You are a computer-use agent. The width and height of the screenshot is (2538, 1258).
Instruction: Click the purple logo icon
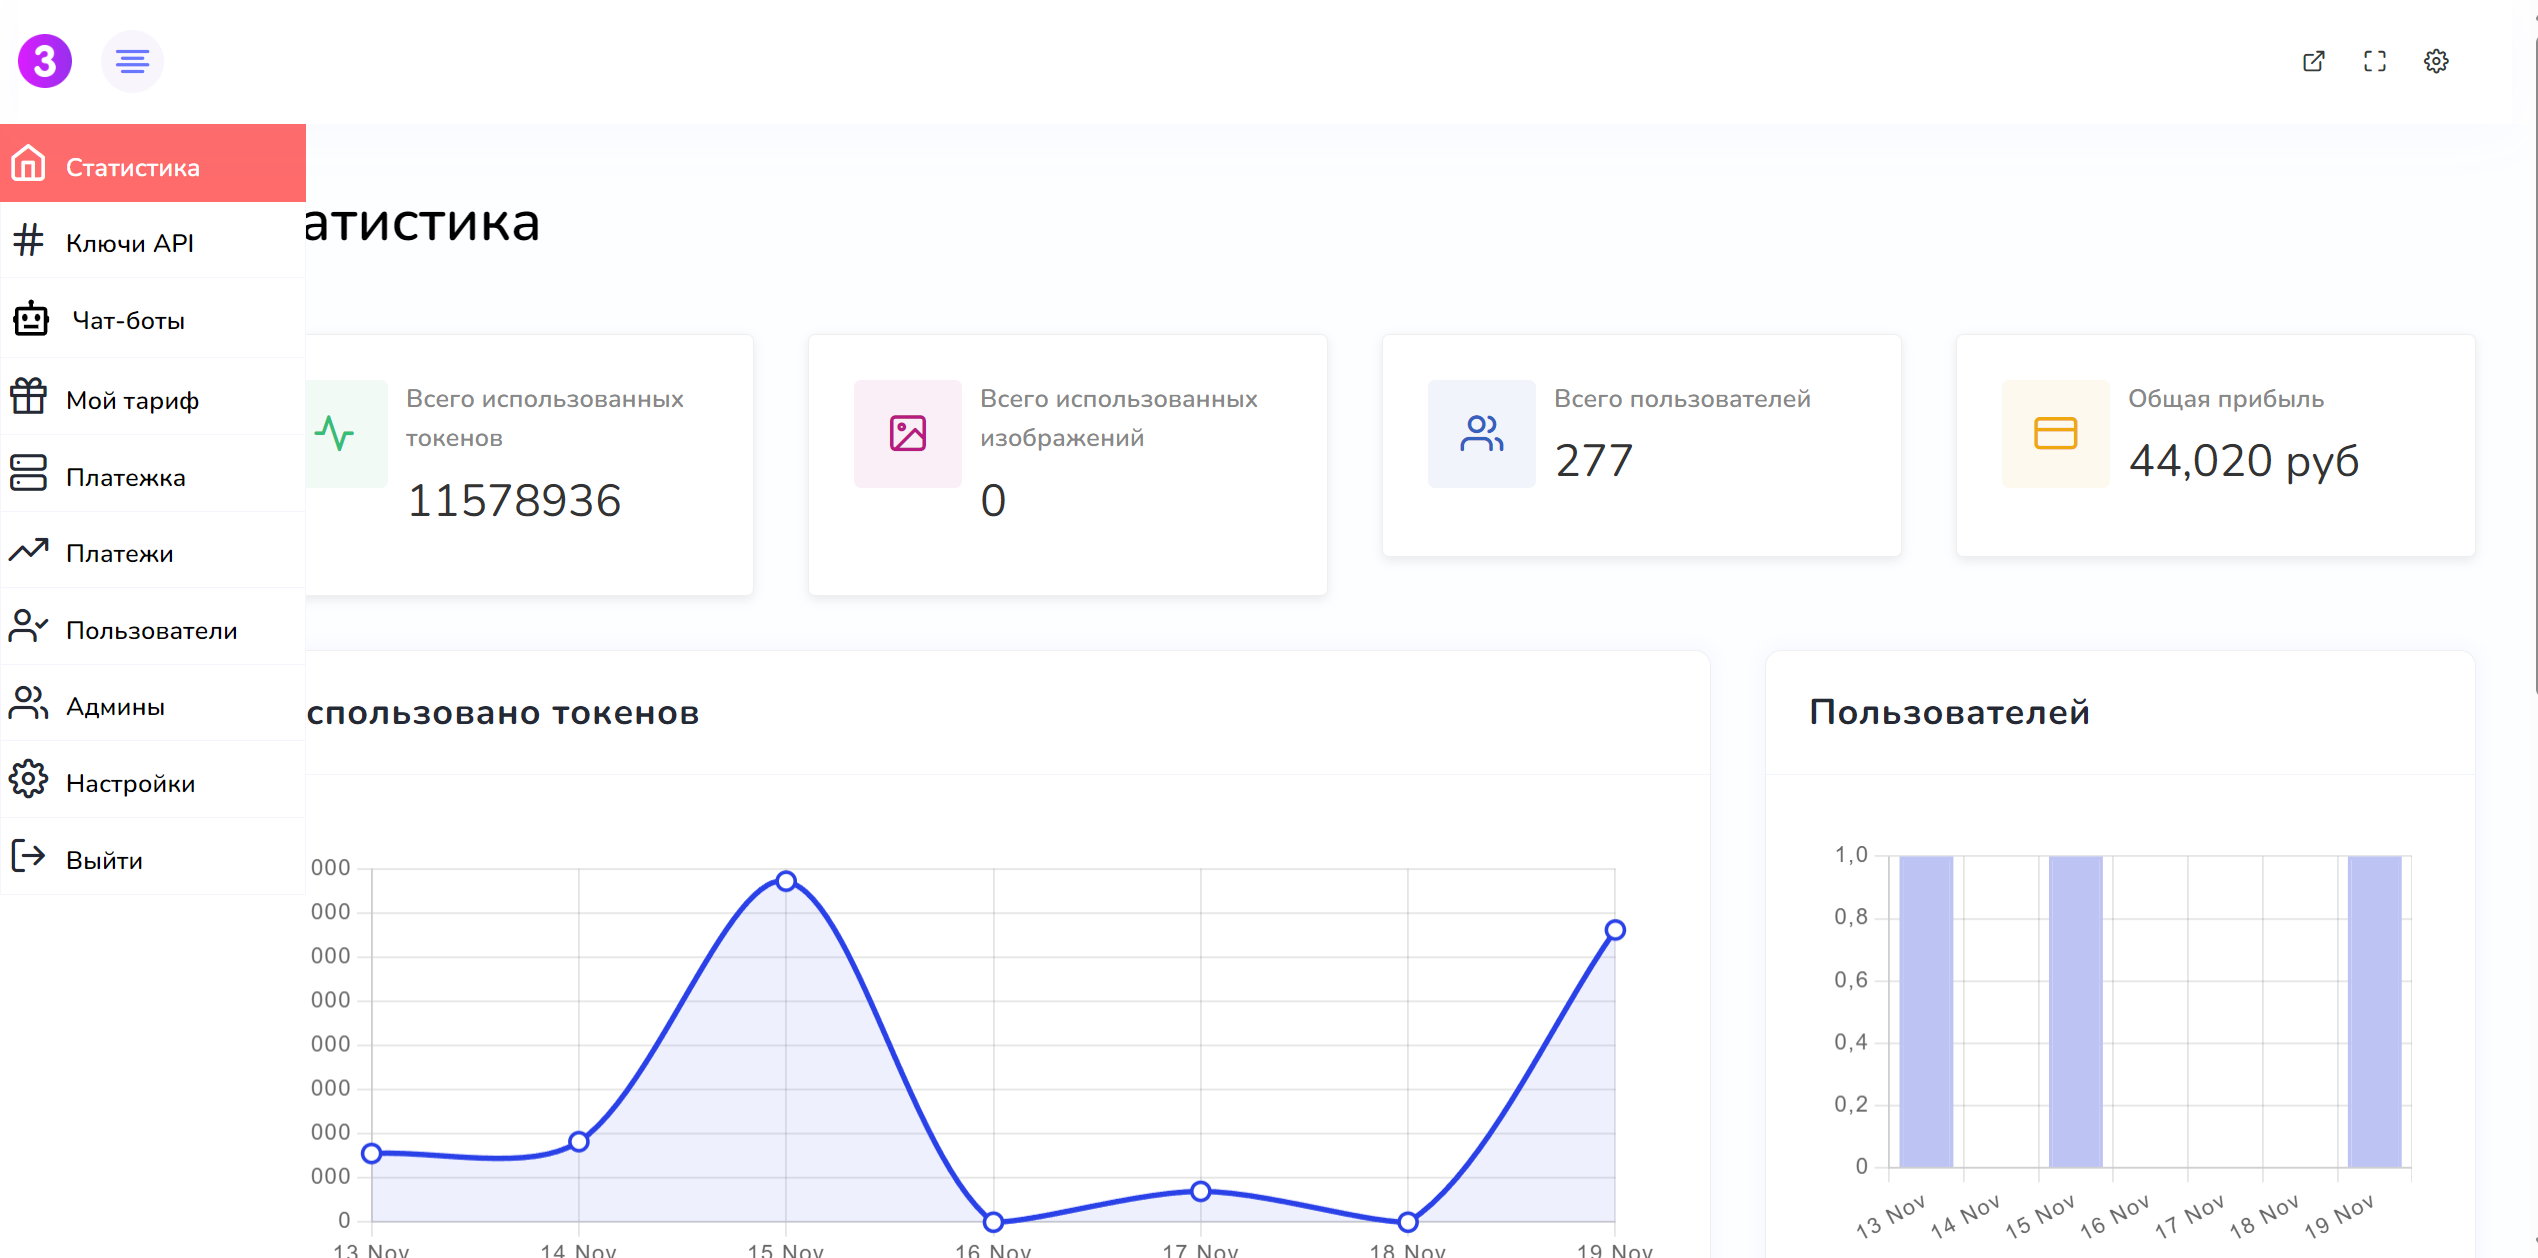click(x=45, y=61)
